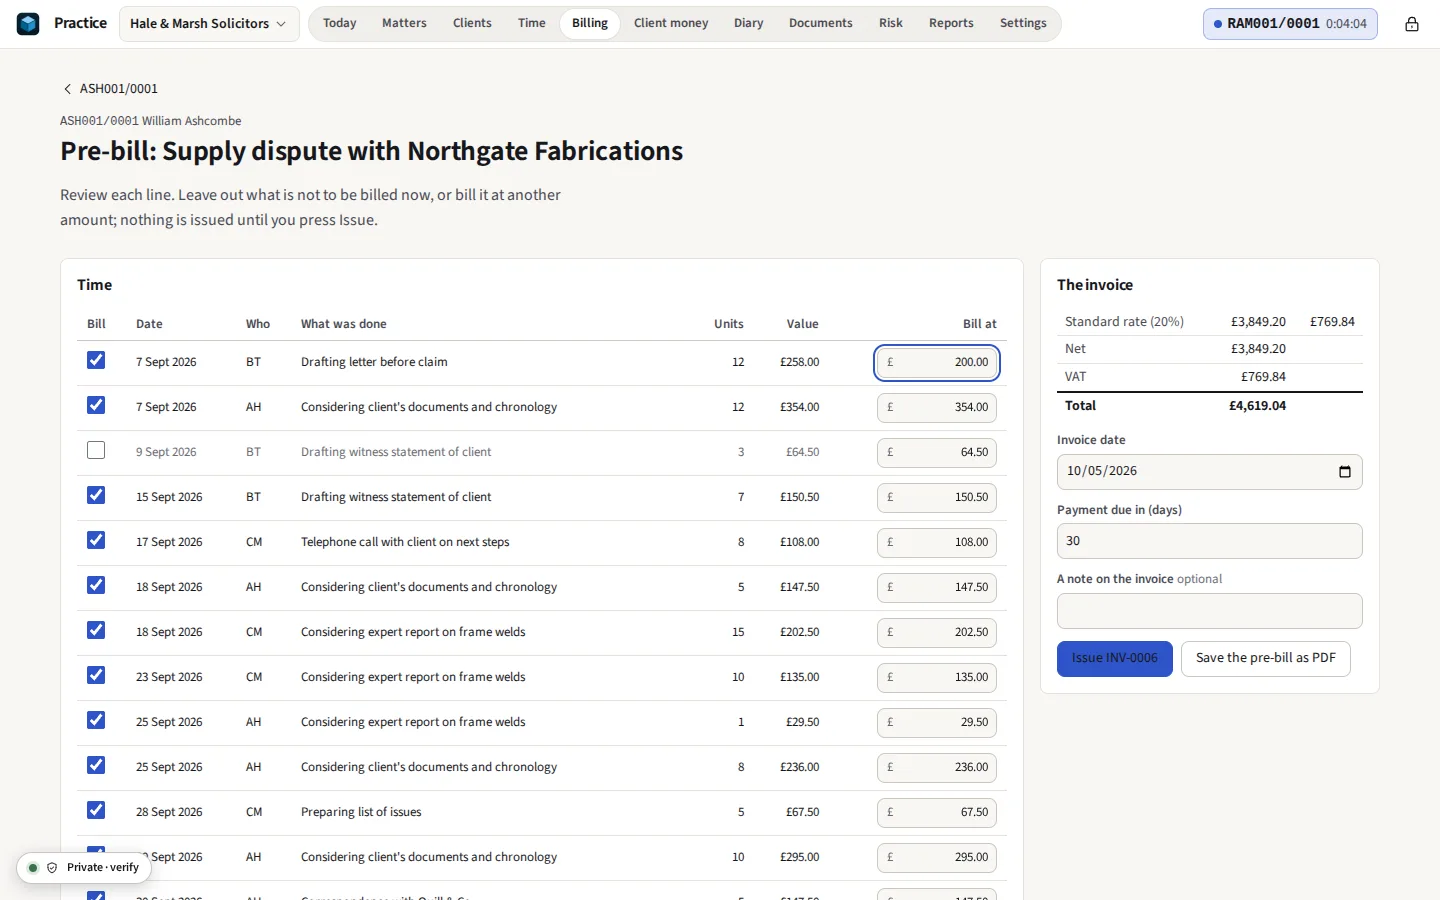Screen dimensions: 1440x900
Task: Click the back chevron beside ASH001/0001
Action: [67, 89]
